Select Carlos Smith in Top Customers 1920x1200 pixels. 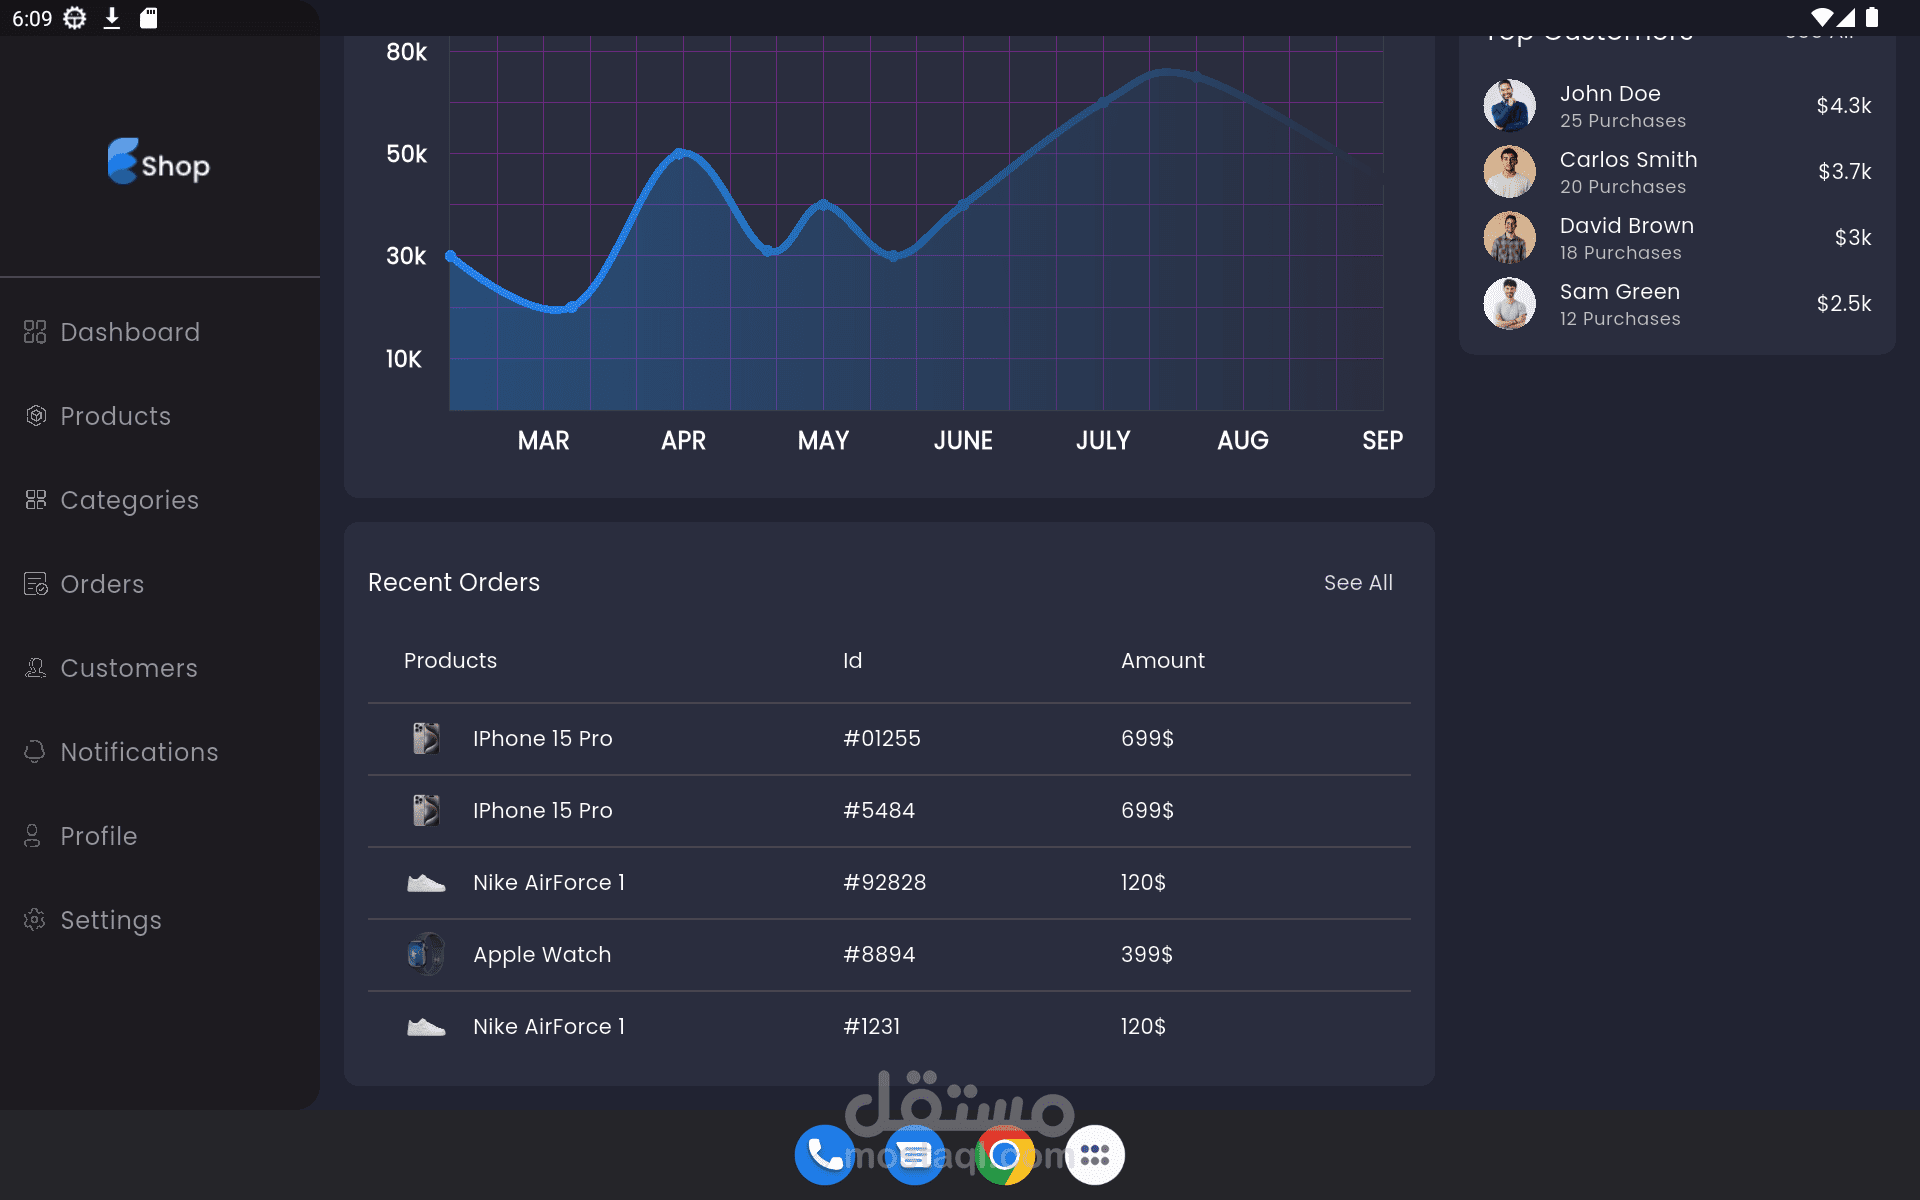click(x=1628, y=160)
